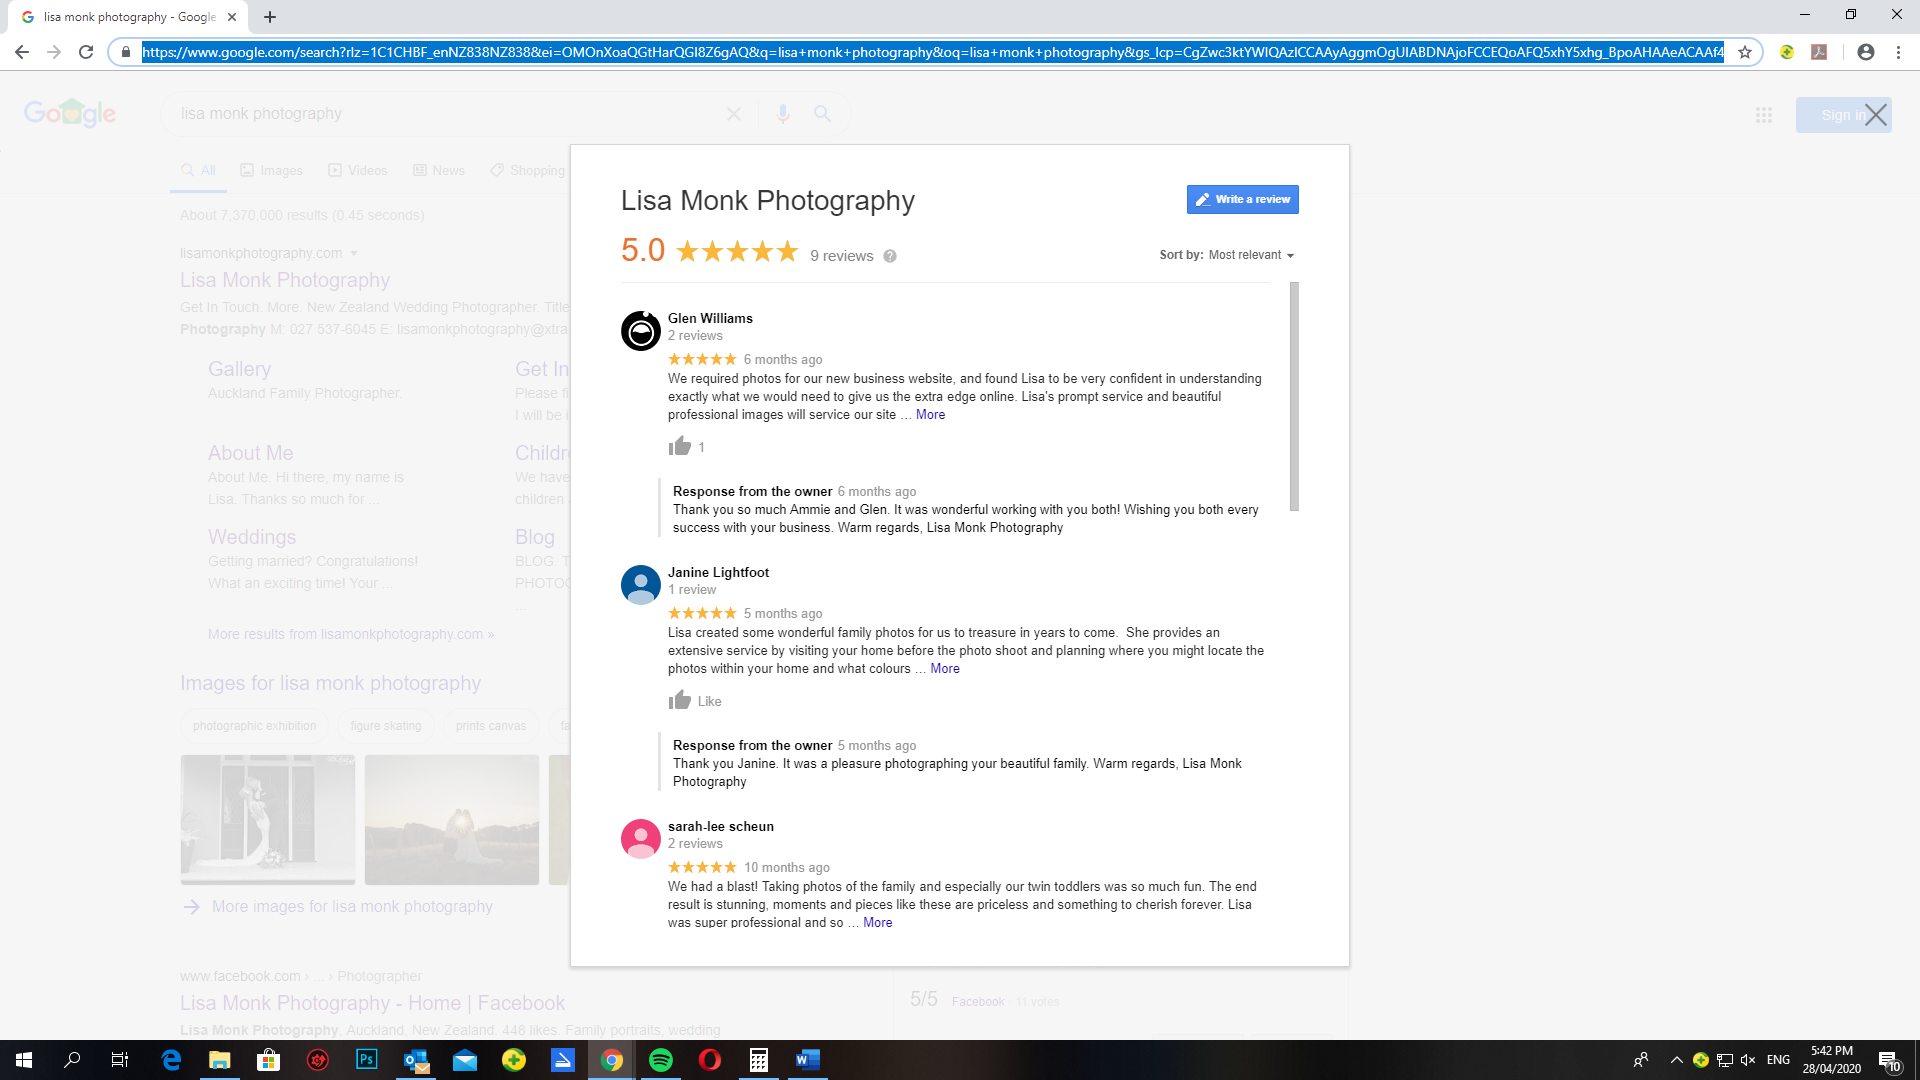This screenshot has height=1080, width=1920.
Task: Switch to the Images search tab
Action: pyautogui.click(x=271, y=171)
